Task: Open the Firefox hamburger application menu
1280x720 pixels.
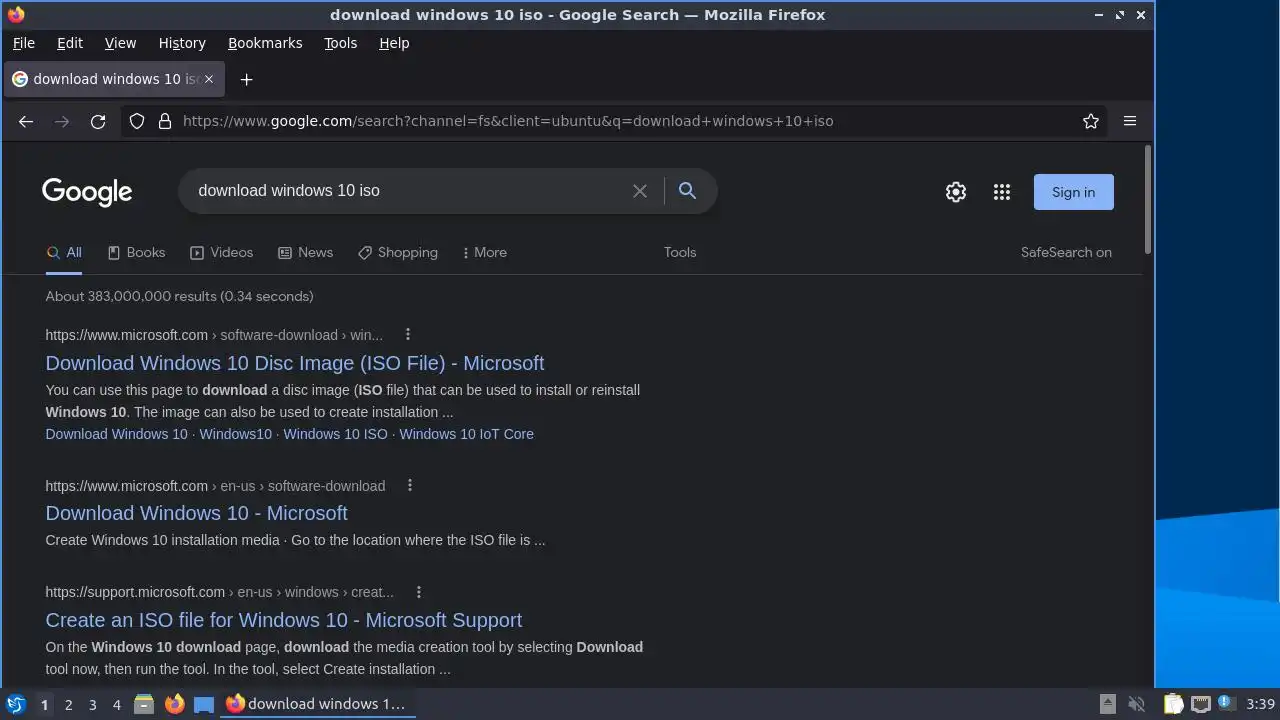Action: click(1130, 121)
